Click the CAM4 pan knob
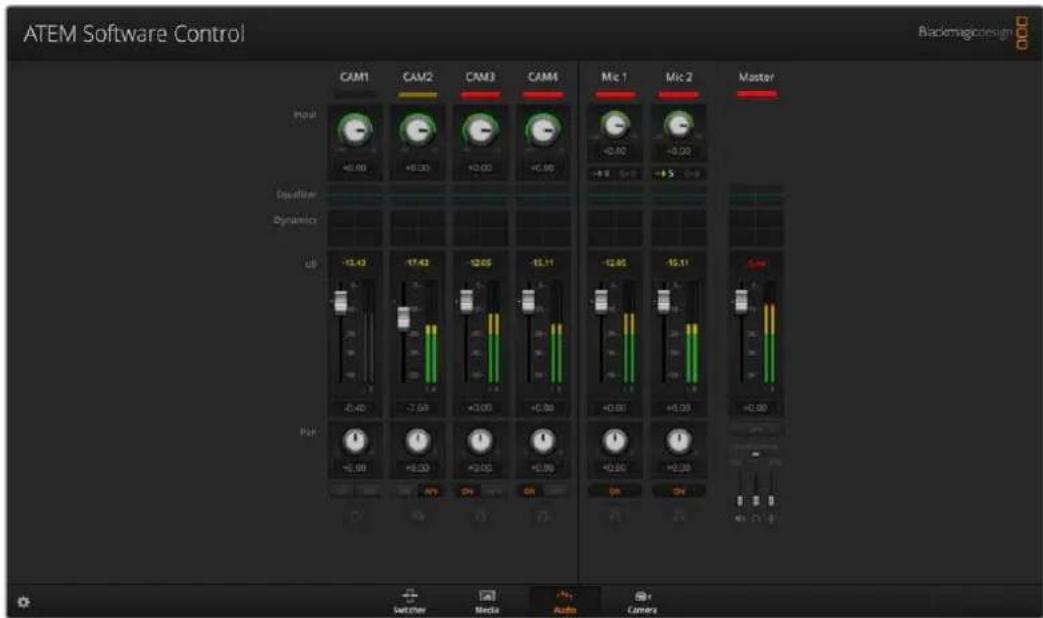1043x618 pixels. click(x=543, y=440)
